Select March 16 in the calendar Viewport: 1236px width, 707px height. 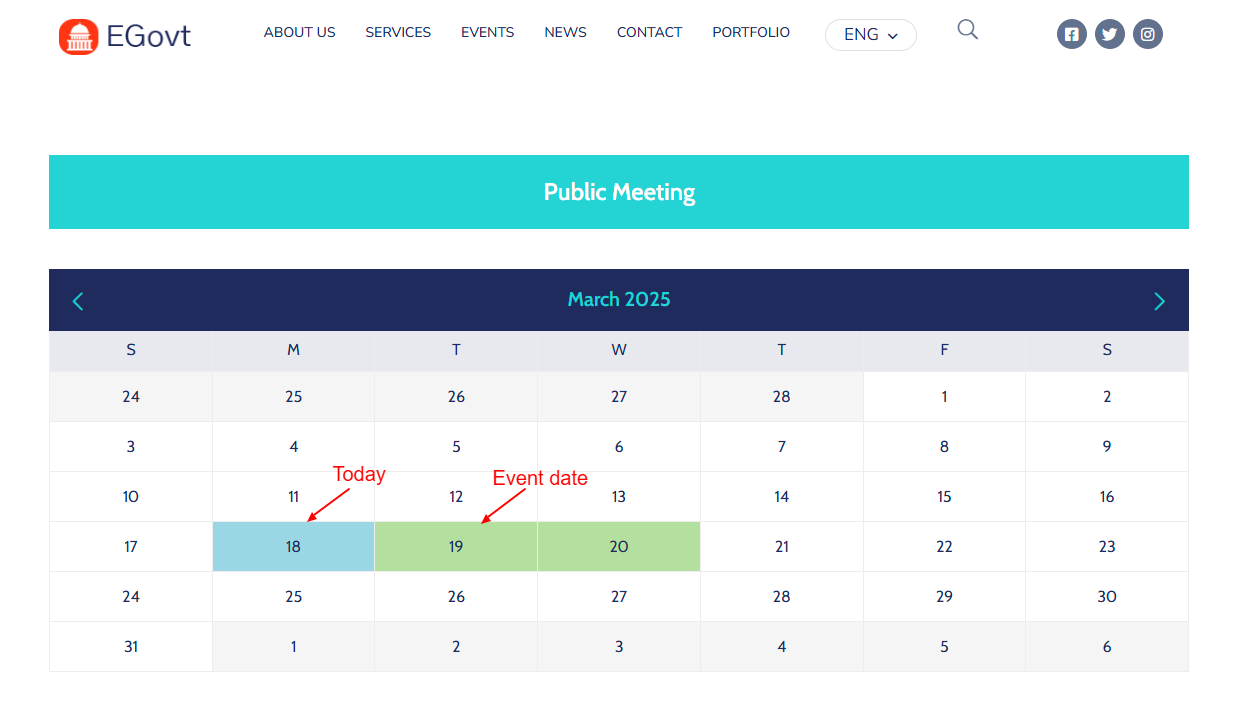1107,496
